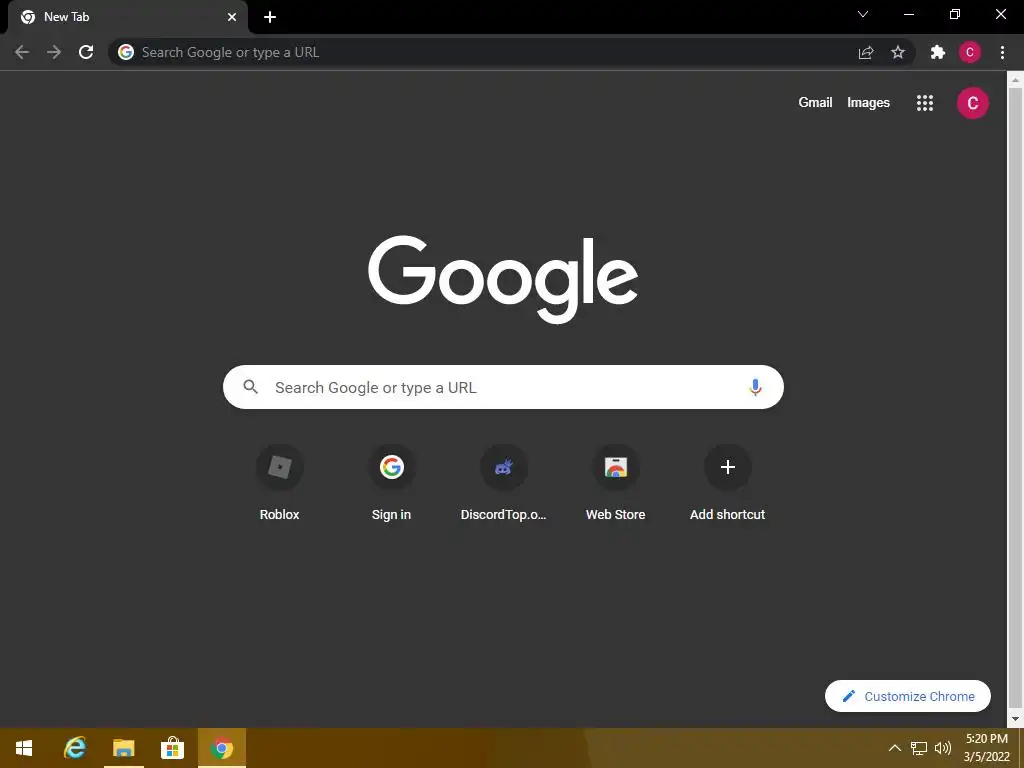The height and width of the screenshot is (768, 1024).
Task: Open the Web Store shortcut
Action: tap(615, 483)
